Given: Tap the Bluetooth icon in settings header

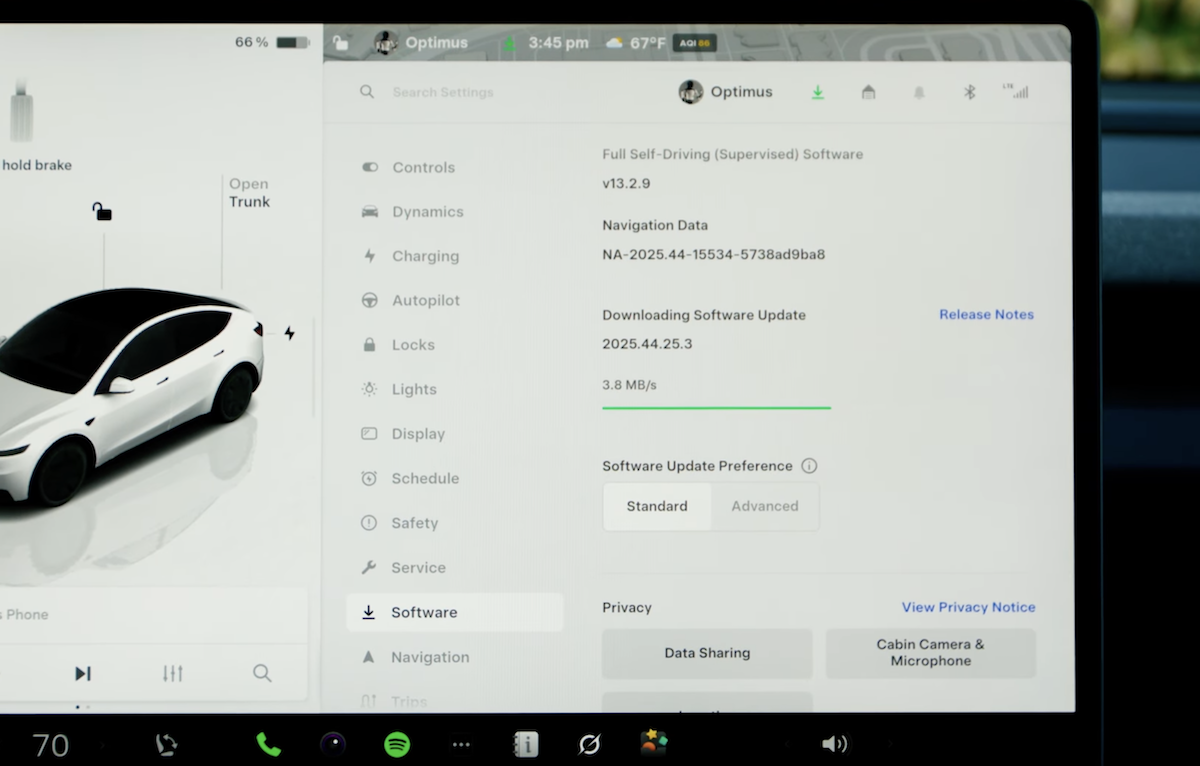Looking at the screenshot, I should 968,92.
